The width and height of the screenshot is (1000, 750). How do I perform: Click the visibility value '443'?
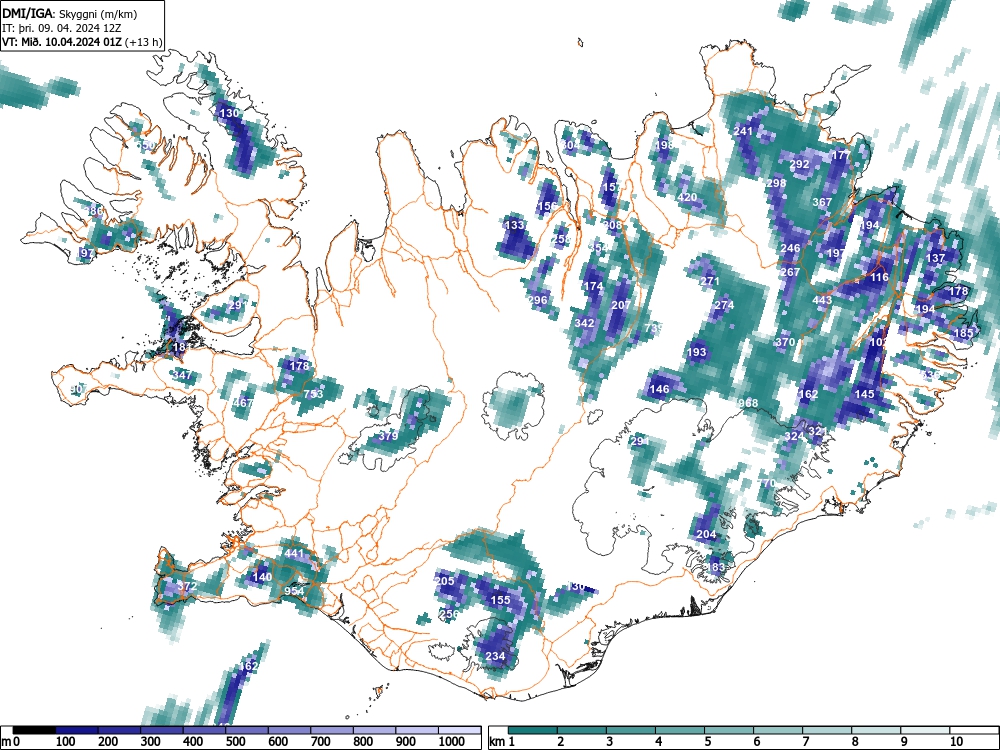pos(822,300)
